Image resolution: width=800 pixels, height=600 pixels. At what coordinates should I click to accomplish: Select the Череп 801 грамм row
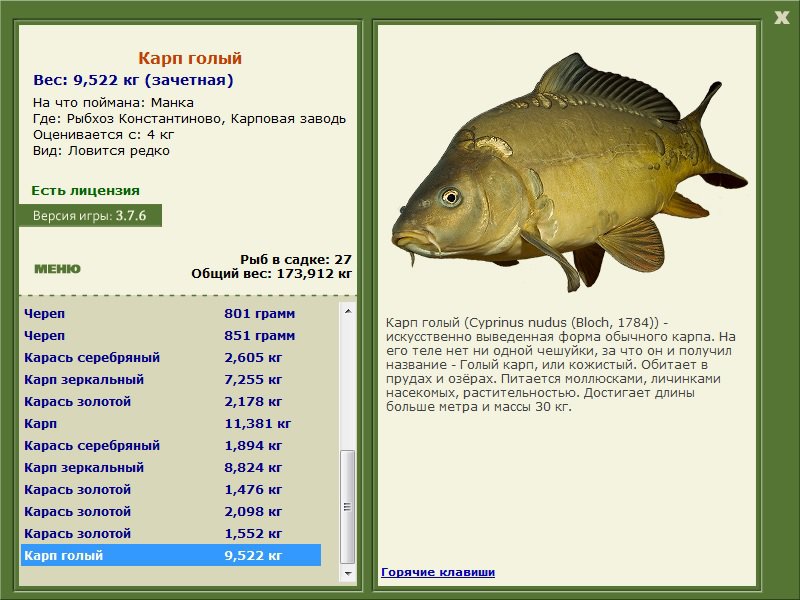click(x=171, y=313)
